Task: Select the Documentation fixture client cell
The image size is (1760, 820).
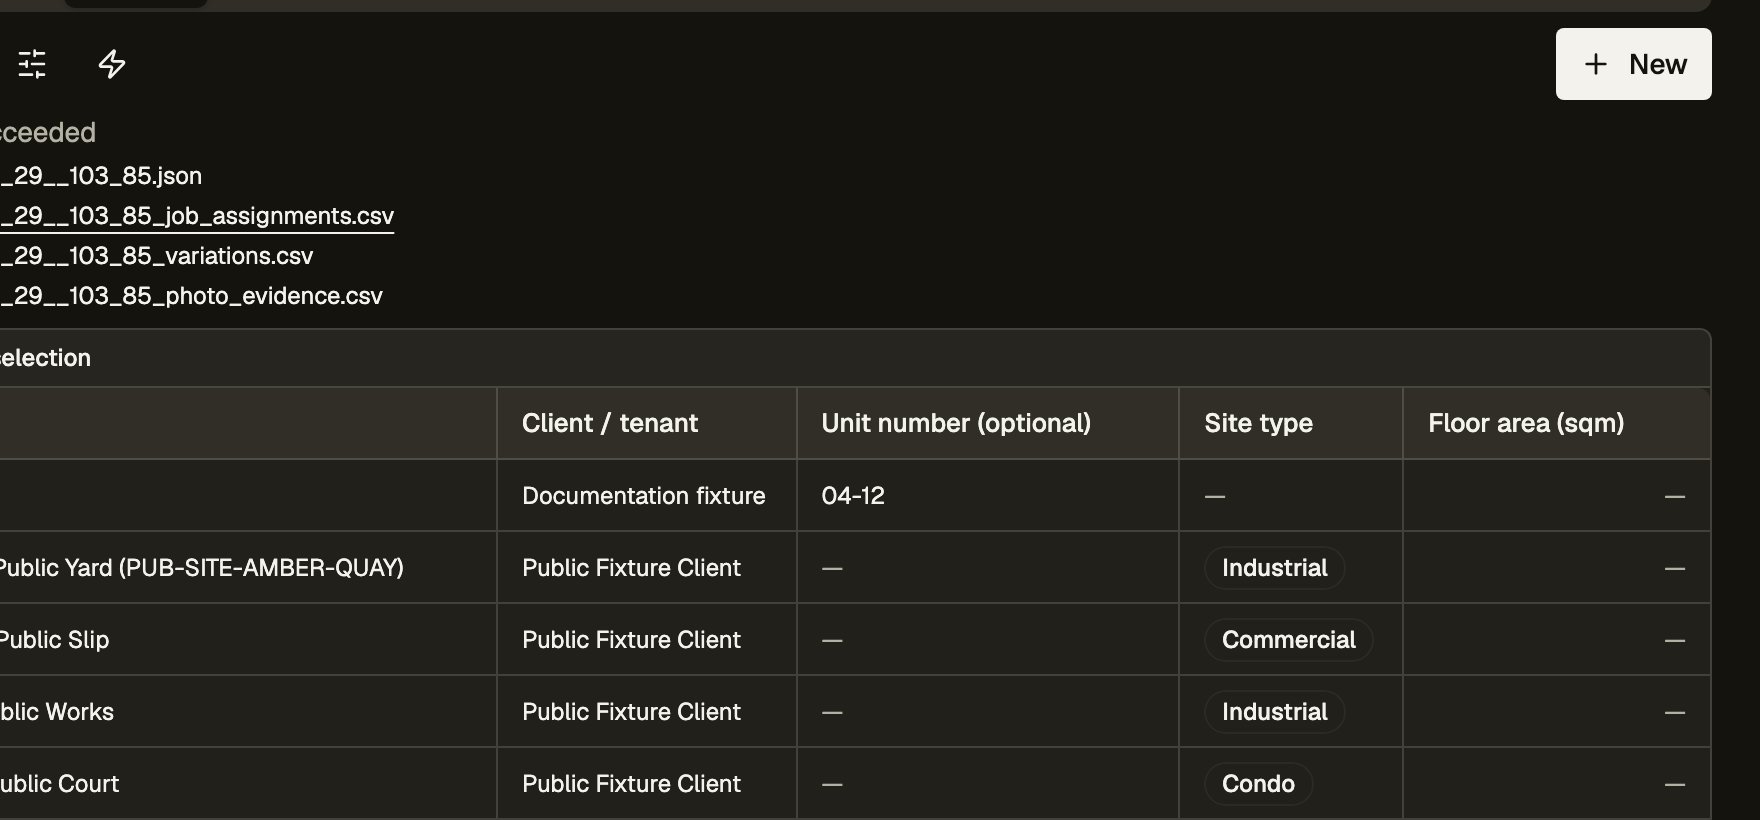Action: coord(647,496)
